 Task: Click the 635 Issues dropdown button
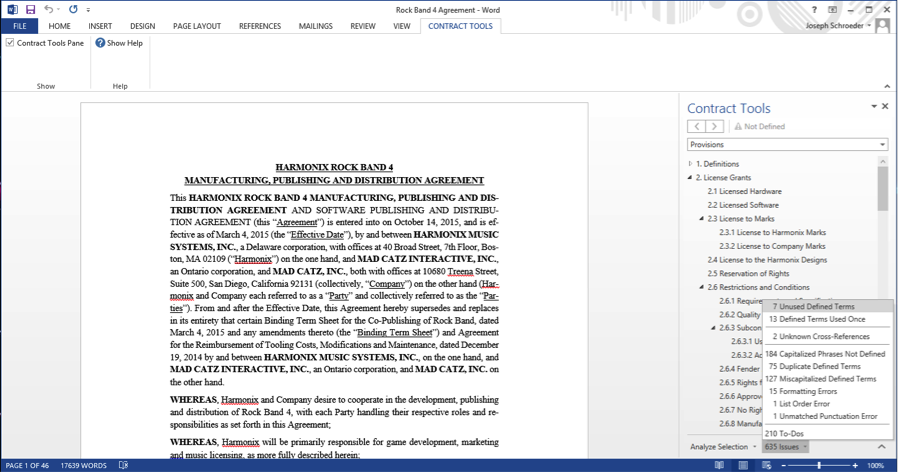point(785,447)
